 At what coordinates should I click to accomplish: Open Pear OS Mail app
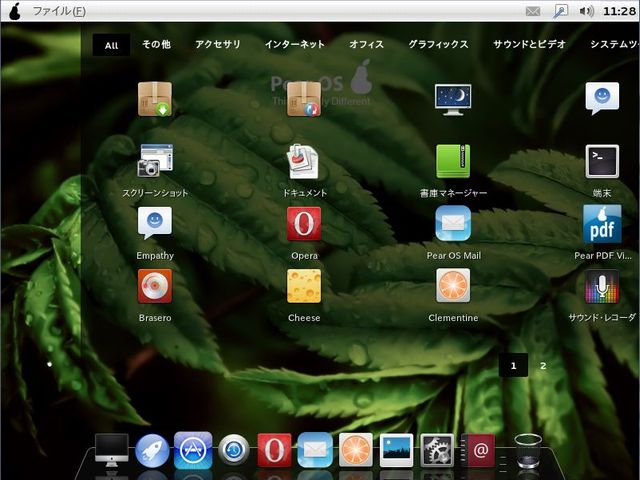(453, 225)
